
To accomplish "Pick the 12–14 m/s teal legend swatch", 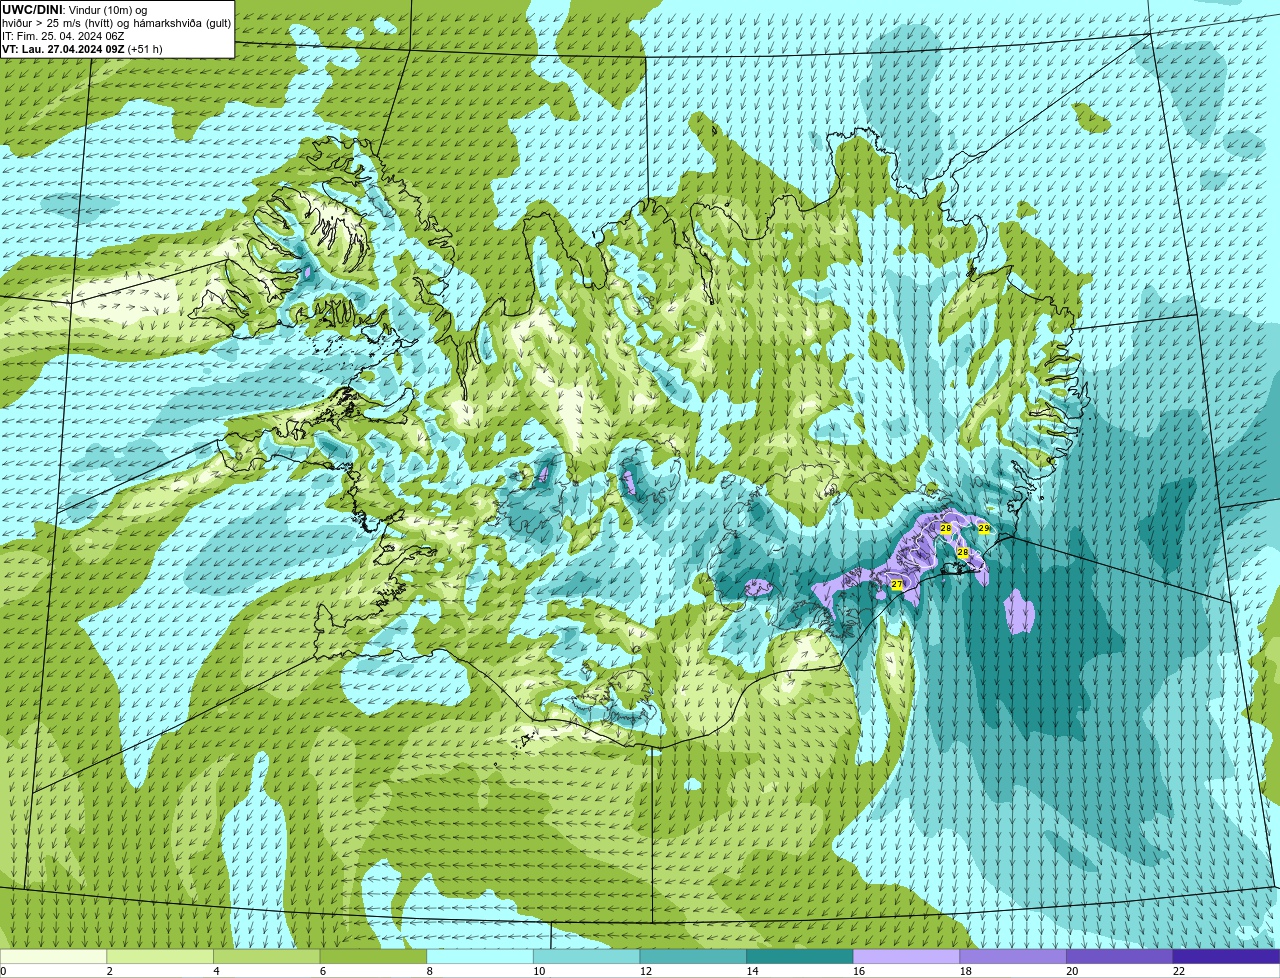I will [x=693, y=956].
